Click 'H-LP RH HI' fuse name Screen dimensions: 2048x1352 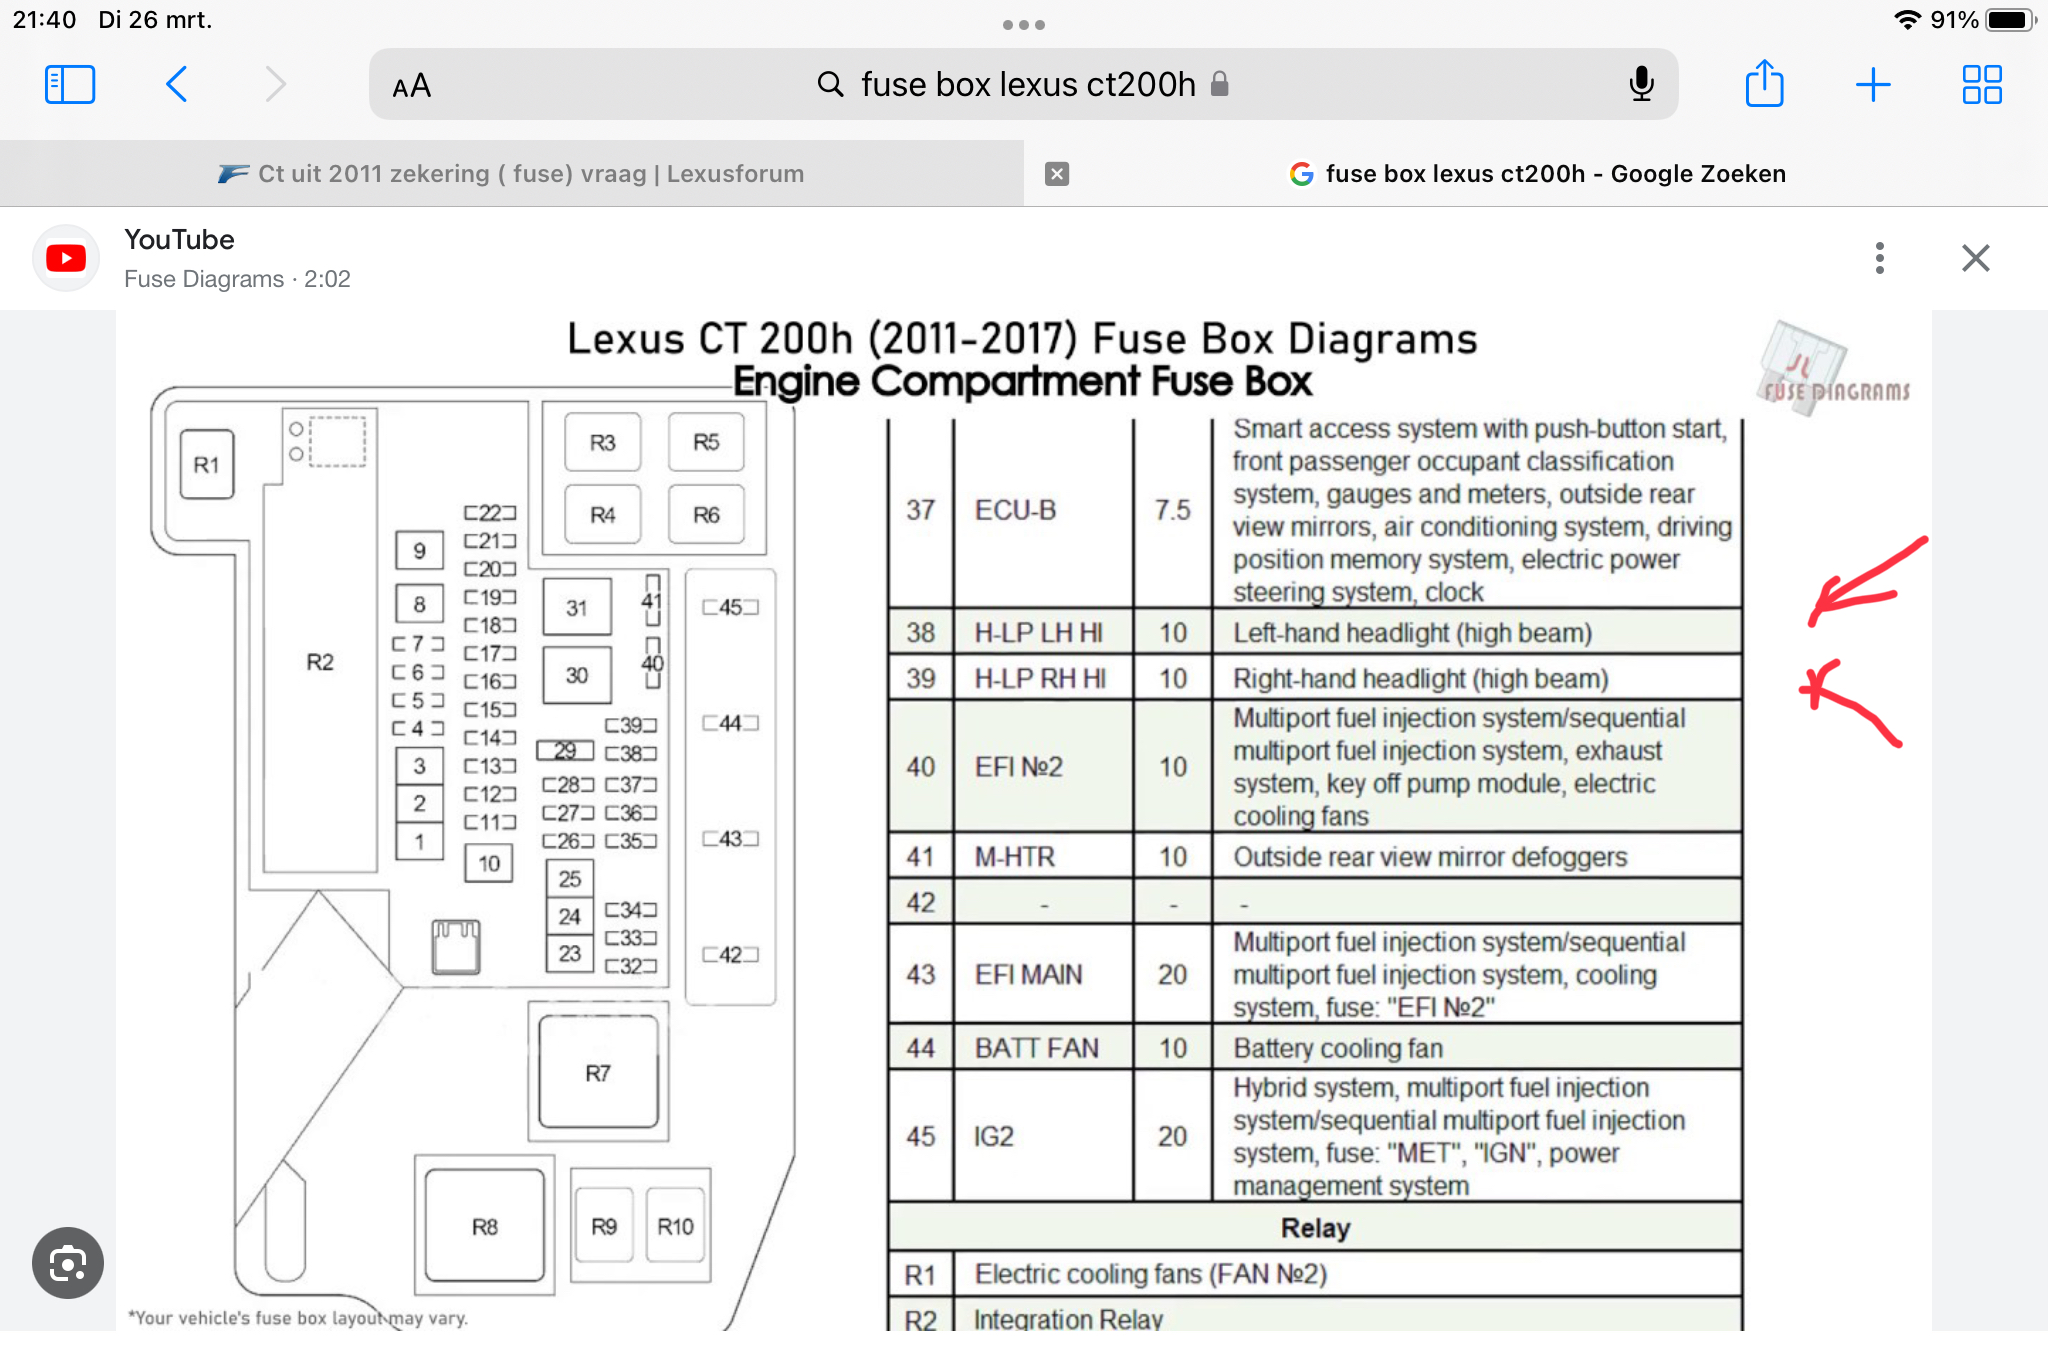(x=1040, y=679)
